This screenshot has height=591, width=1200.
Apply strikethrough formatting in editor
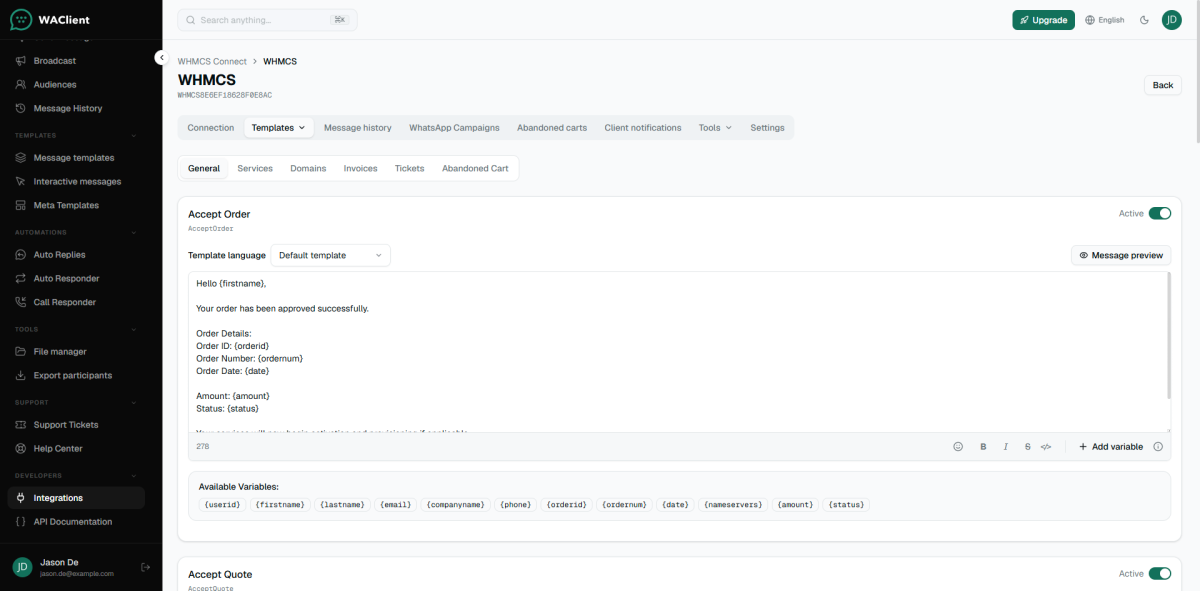click(x=1028, y=447)
